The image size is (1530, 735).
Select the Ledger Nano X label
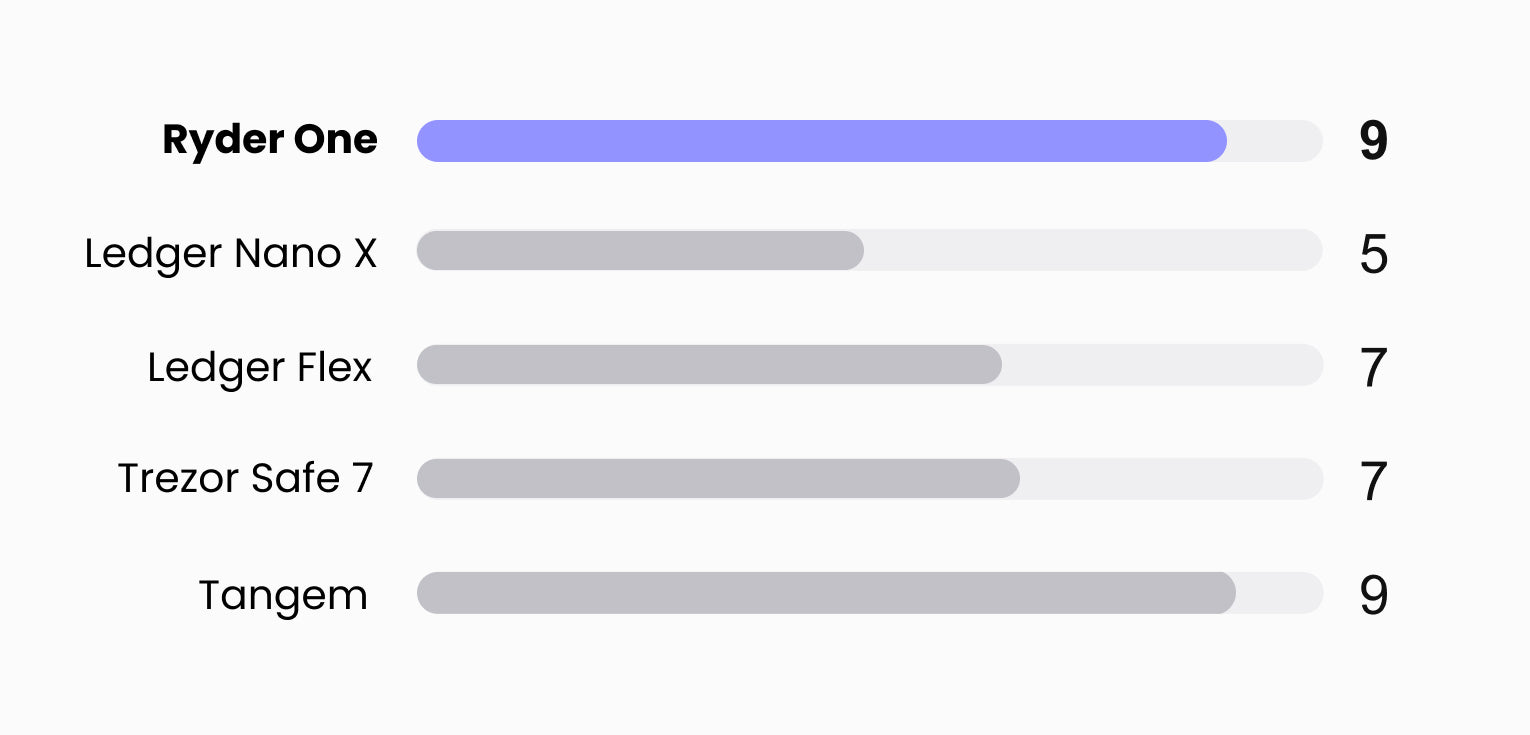[231, 254]
